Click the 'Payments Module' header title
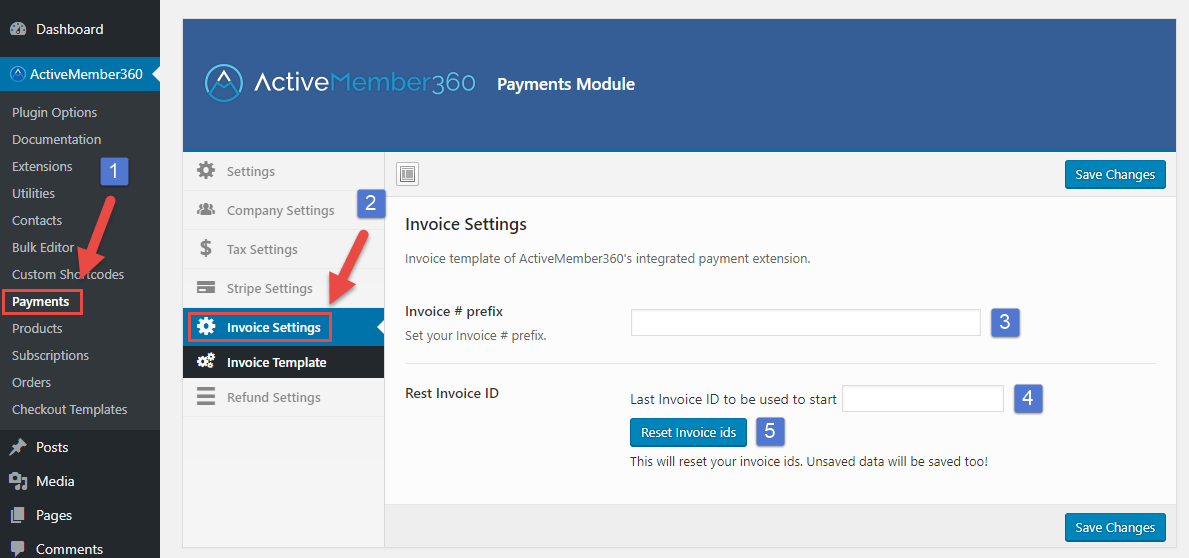Image resolution: width=1189 pixels, height=558 pixels. [x=566, y=84]
